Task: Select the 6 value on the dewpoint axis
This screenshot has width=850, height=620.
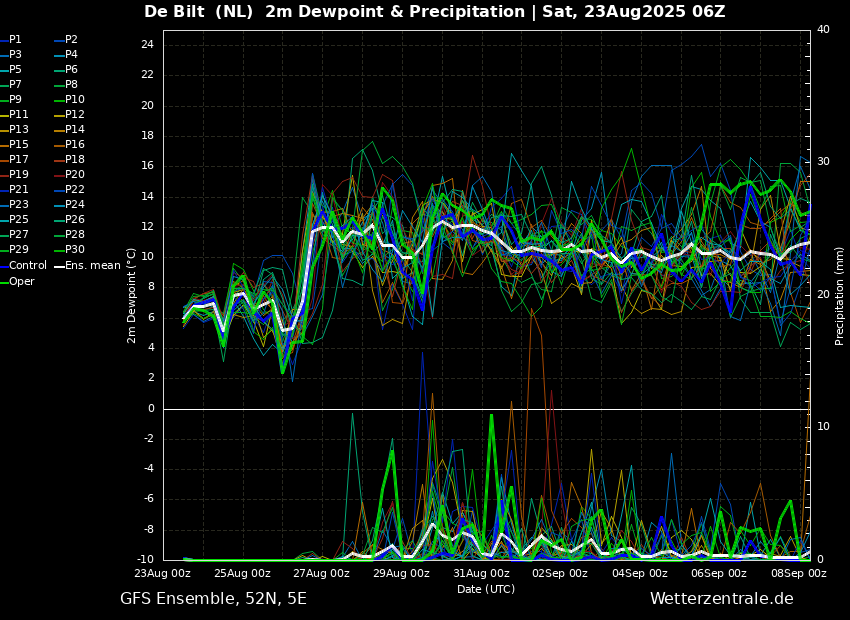Action: click(151, 318)
